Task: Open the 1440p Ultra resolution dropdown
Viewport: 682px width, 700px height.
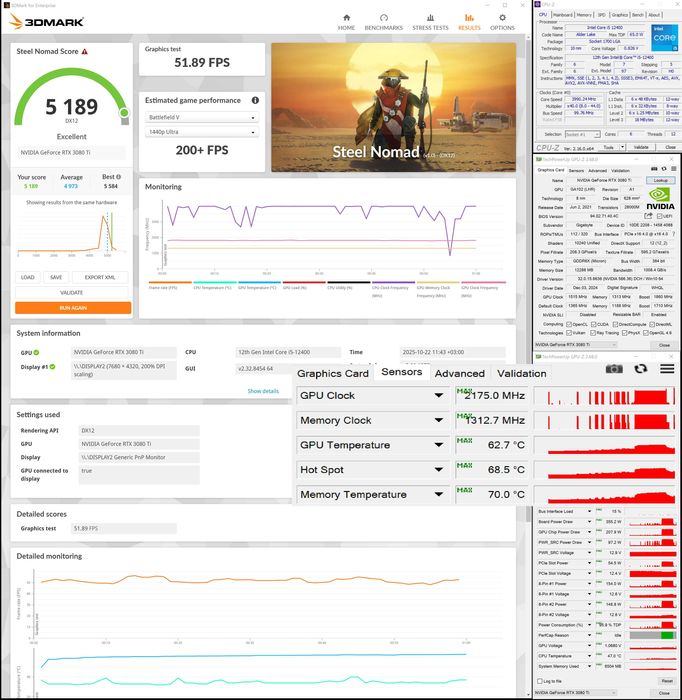Action: [202, 132]
